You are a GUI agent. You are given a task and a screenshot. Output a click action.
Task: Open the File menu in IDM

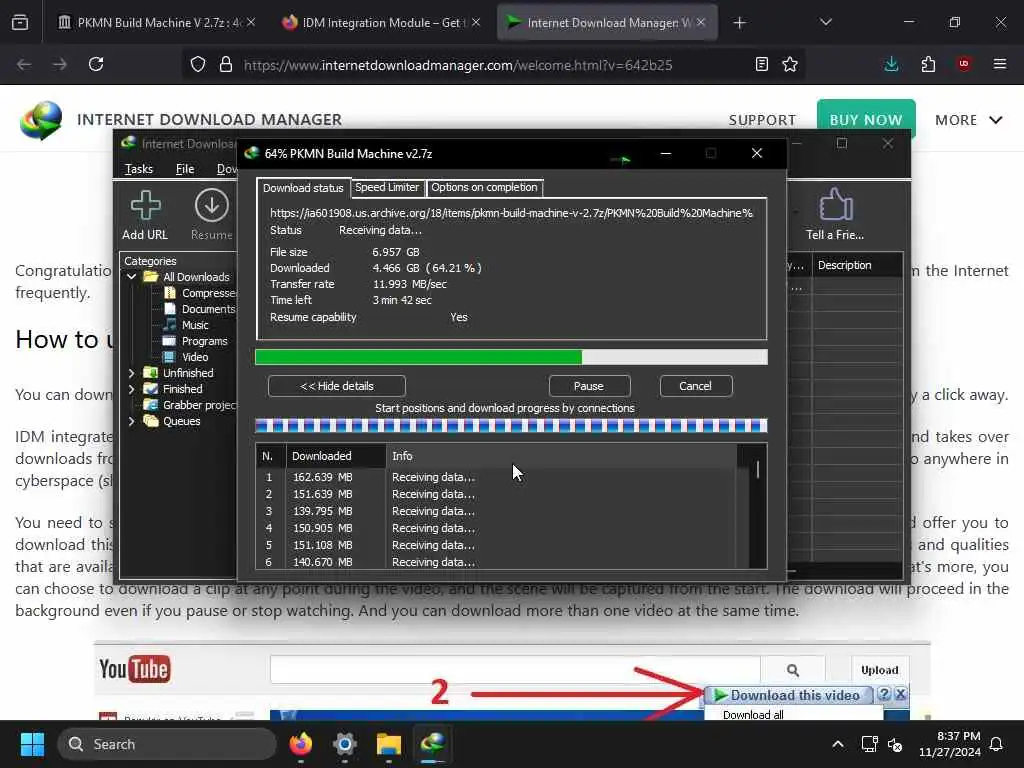[185, 169]
